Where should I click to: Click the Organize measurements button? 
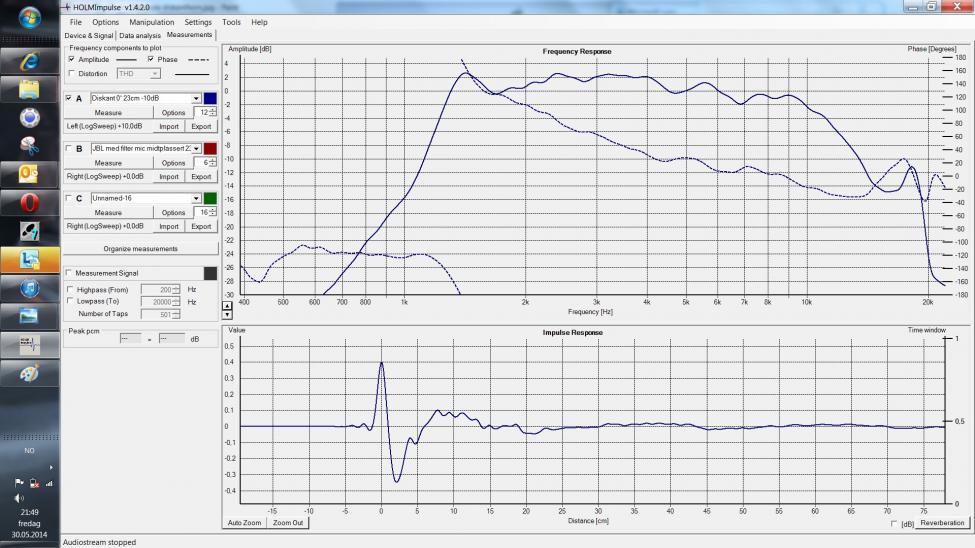[x=140, y=248]
